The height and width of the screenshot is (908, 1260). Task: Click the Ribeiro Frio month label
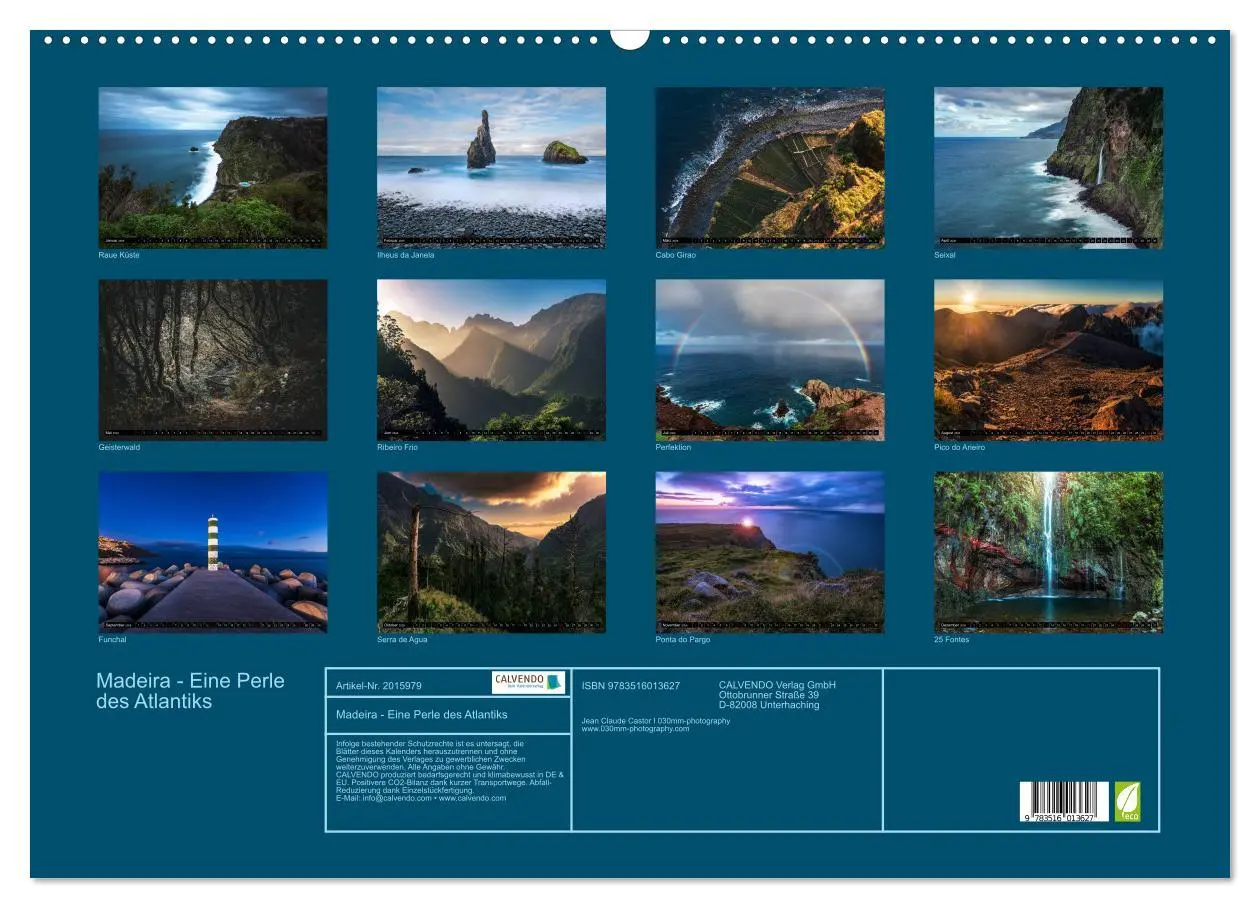pos(398,448)
